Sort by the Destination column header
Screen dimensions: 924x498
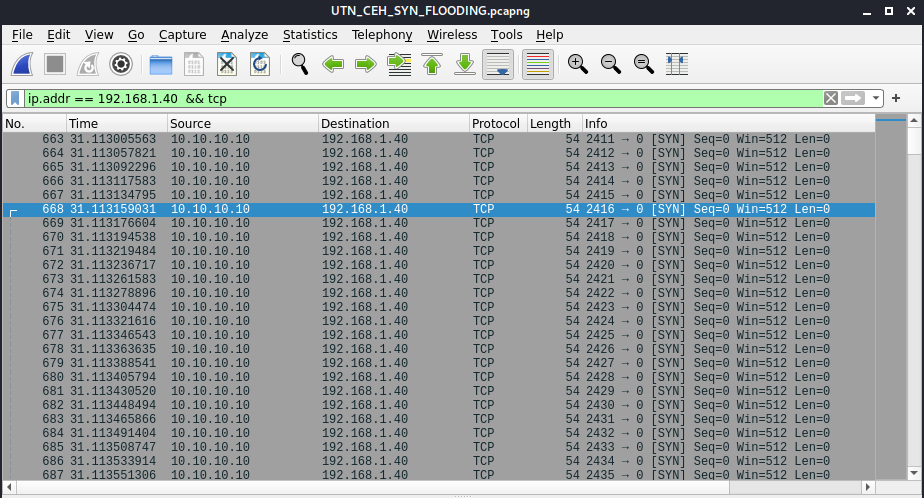point(394,124)
